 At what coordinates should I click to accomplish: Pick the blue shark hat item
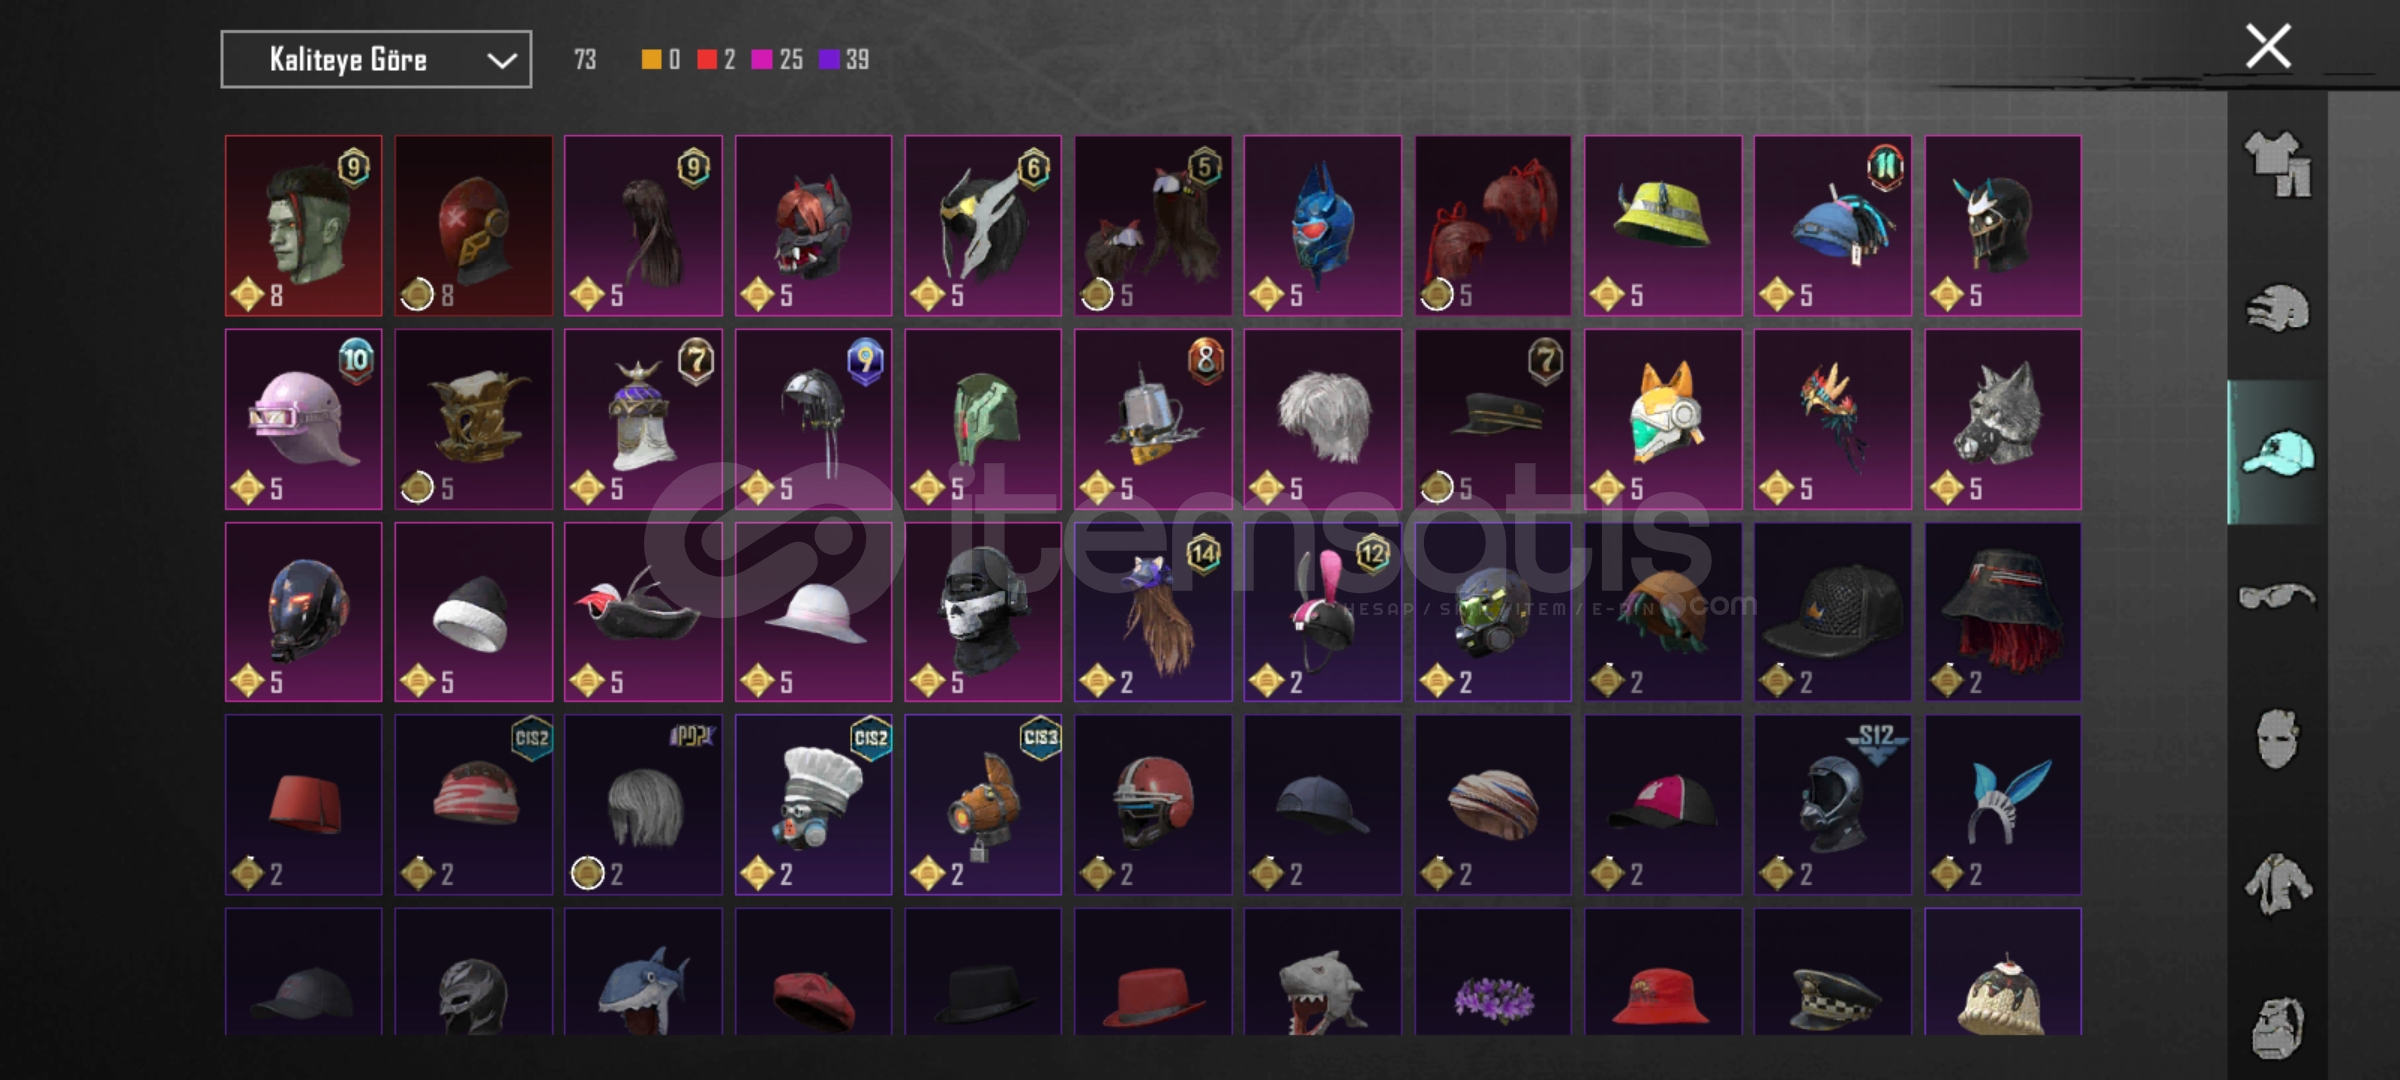click(643, 972)
